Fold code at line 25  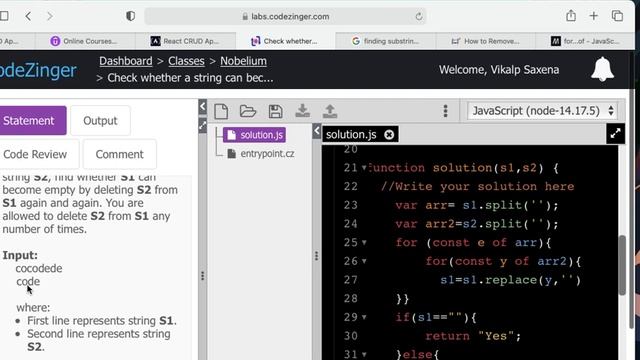click(364, 242)
